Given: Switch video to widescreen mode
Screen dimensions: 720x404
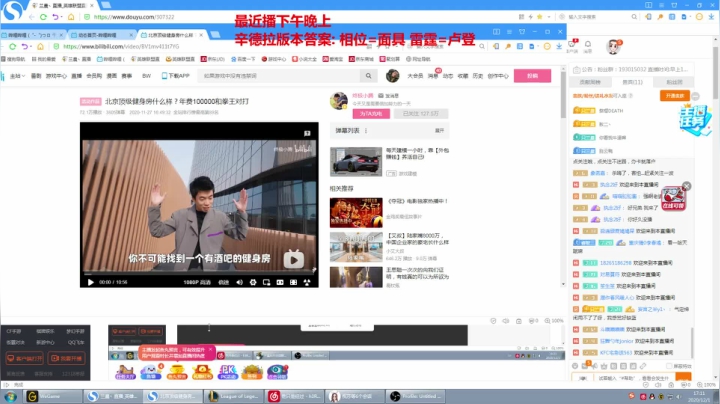Looking at the screenshot, I should 280,282.
